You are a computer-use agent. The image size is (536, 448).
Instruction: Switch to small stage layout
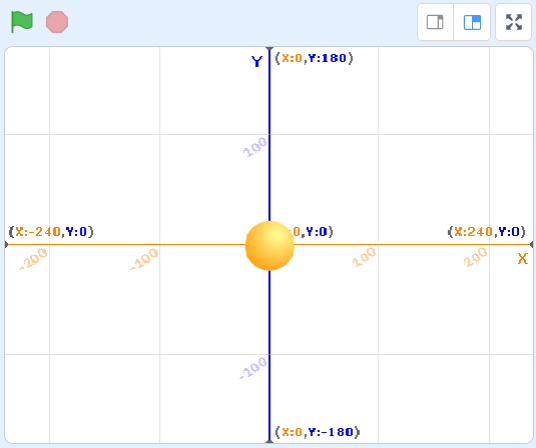pyautogui.click(x=436, y=22)
